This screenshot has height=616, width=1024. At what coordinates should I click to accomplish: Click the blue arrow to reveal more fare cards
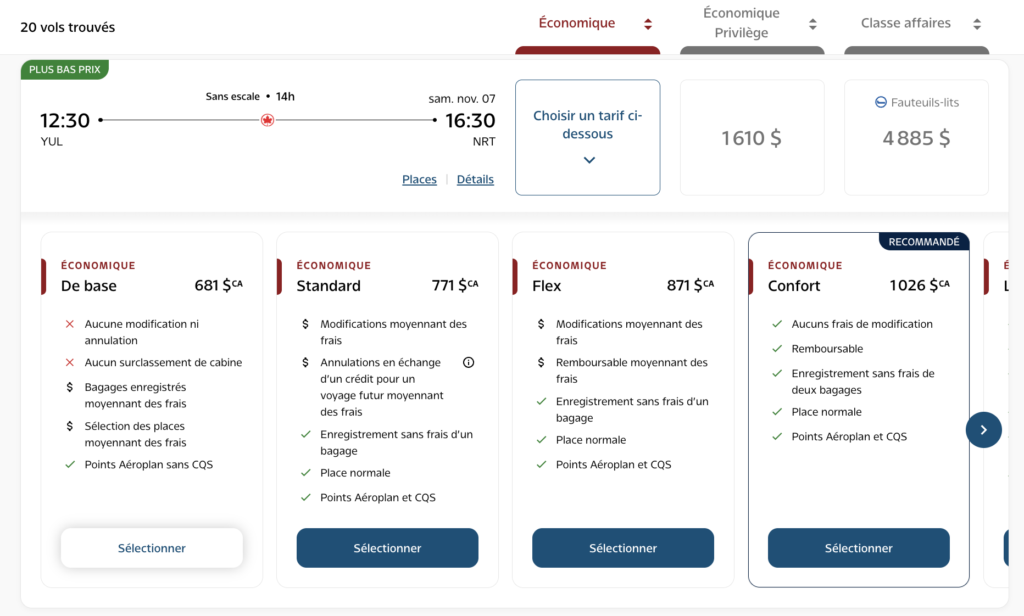coord(983,429)
